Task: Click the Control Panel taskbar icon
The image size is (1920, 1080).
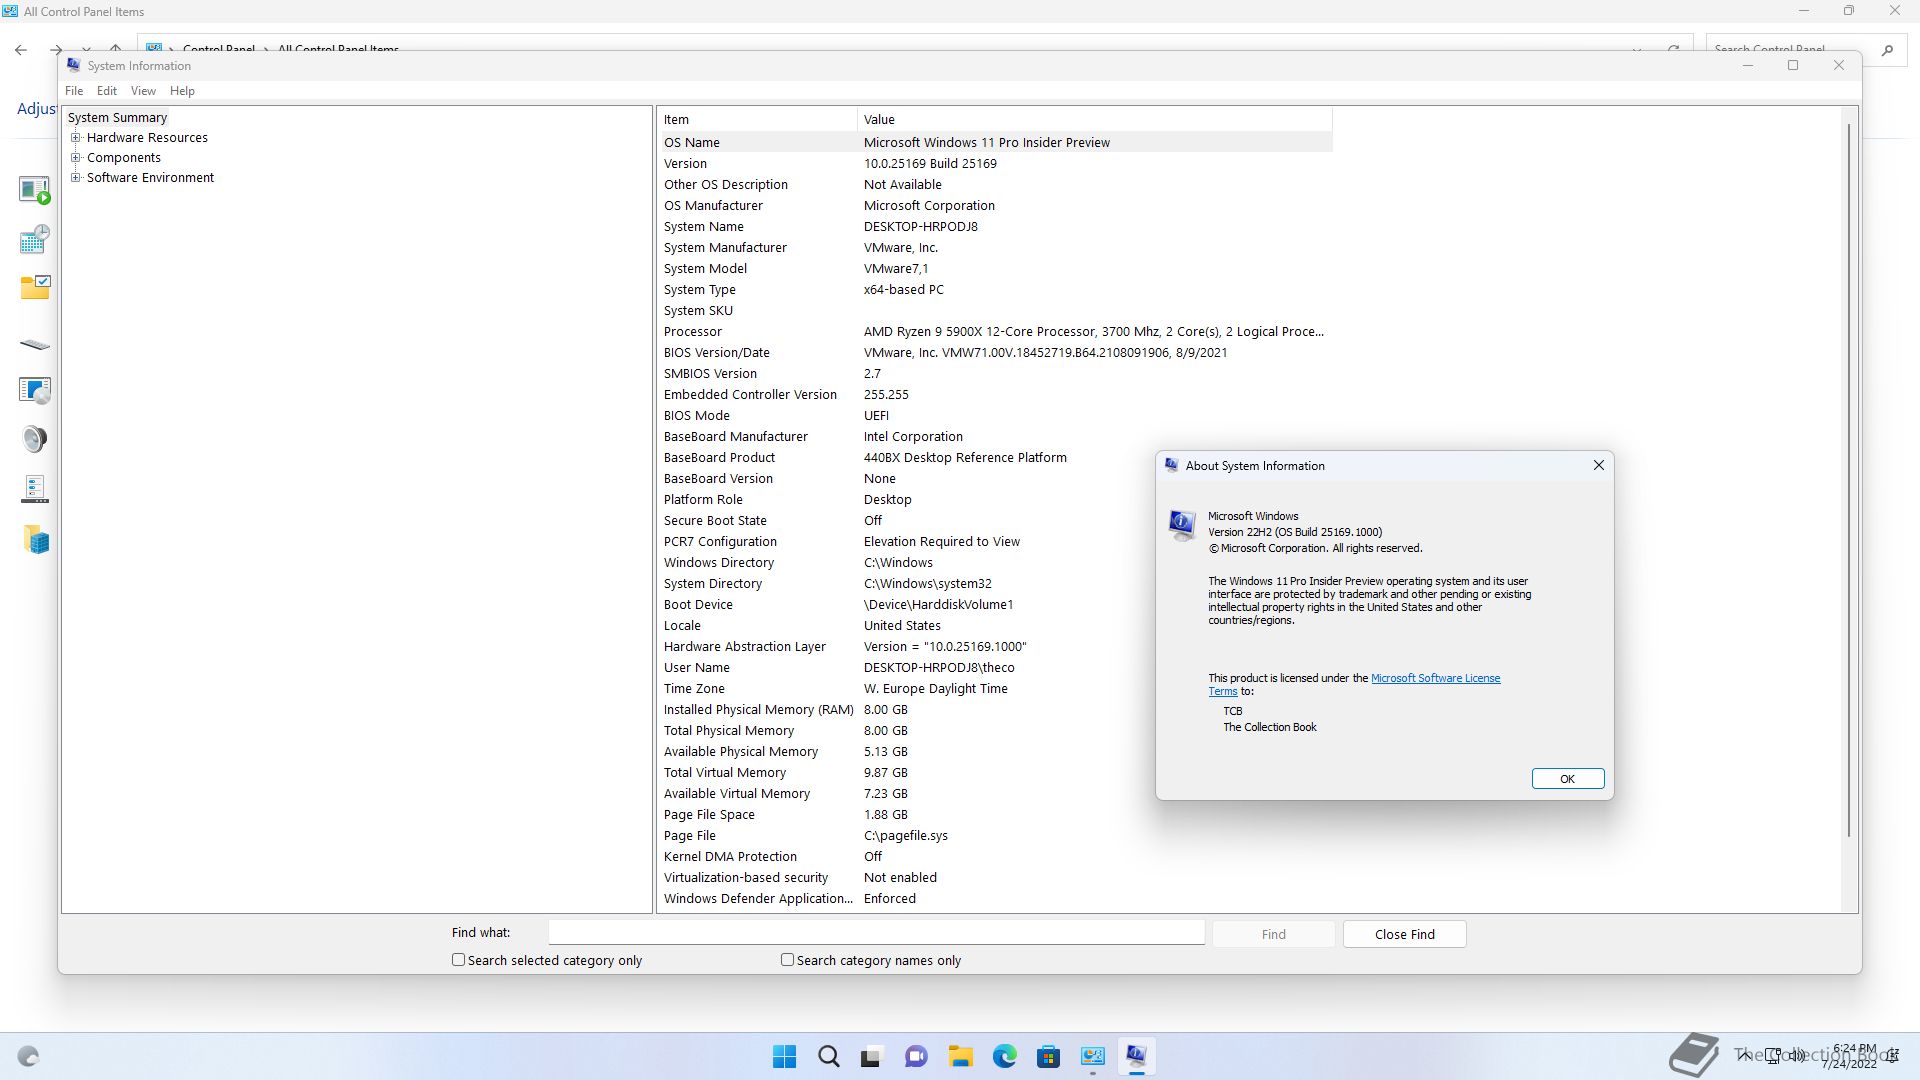Action: coord(1092,1056)
